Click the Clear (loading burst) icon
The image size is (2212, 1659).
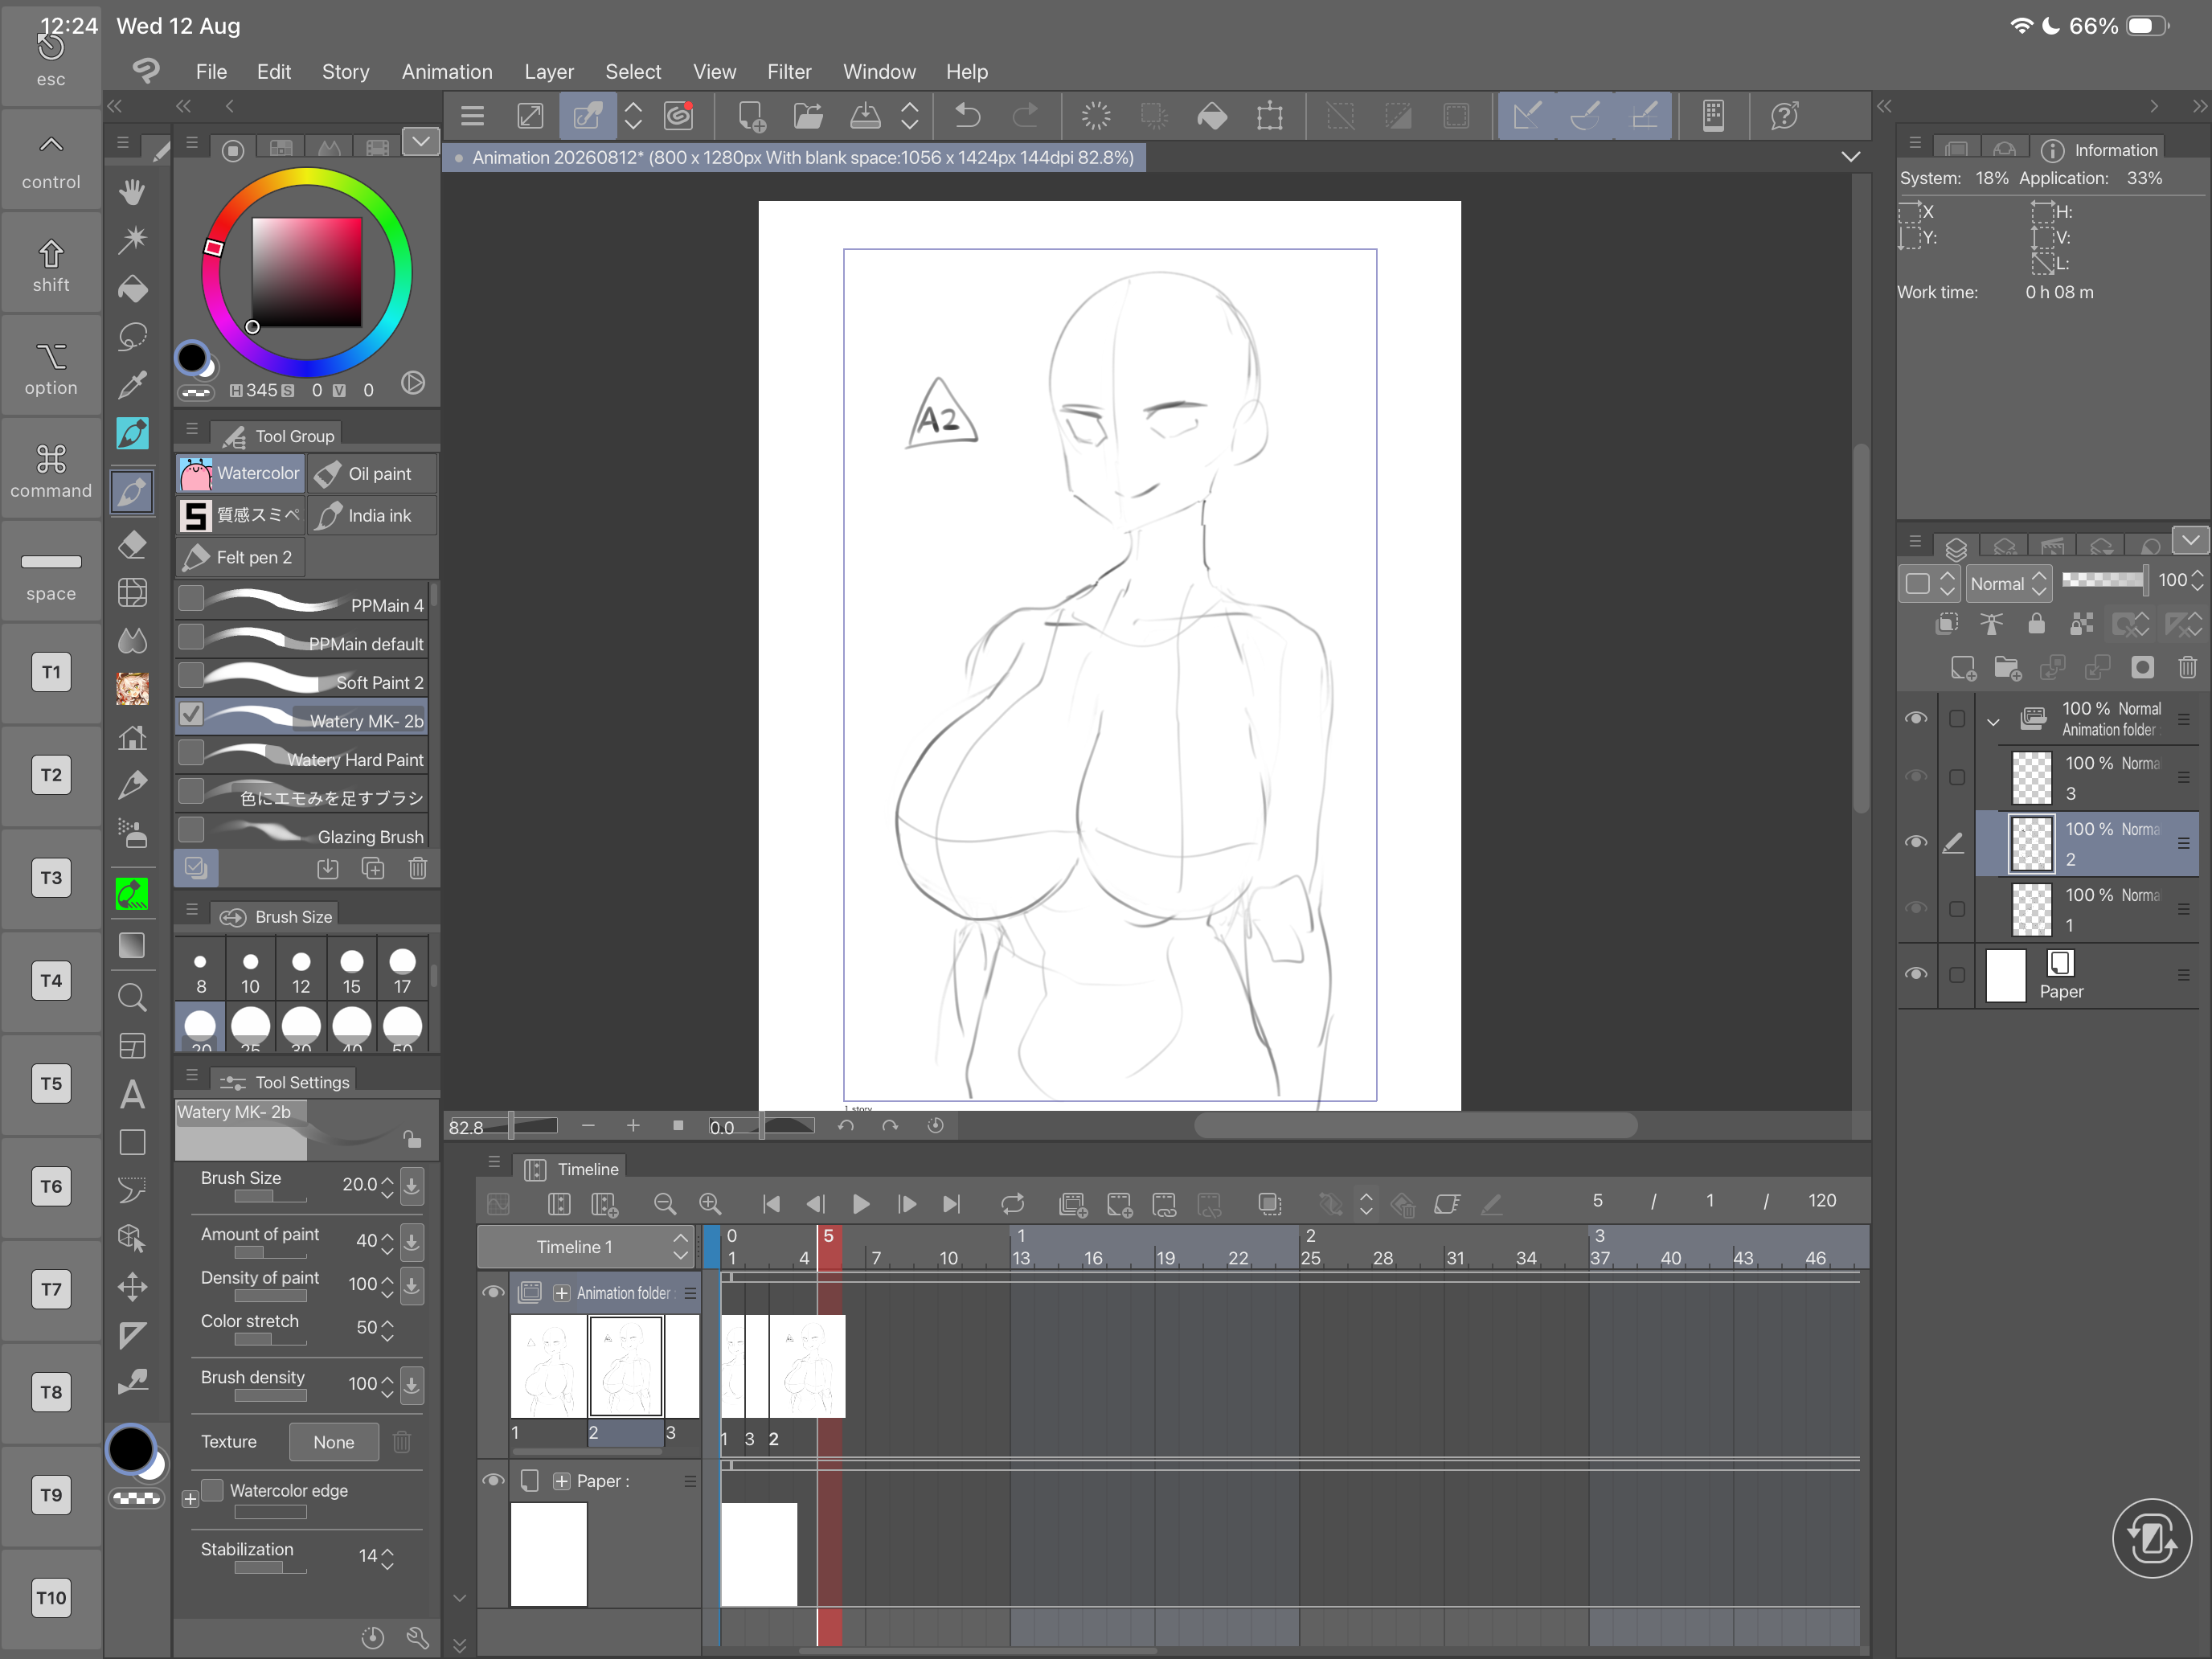pos(1096,116)
